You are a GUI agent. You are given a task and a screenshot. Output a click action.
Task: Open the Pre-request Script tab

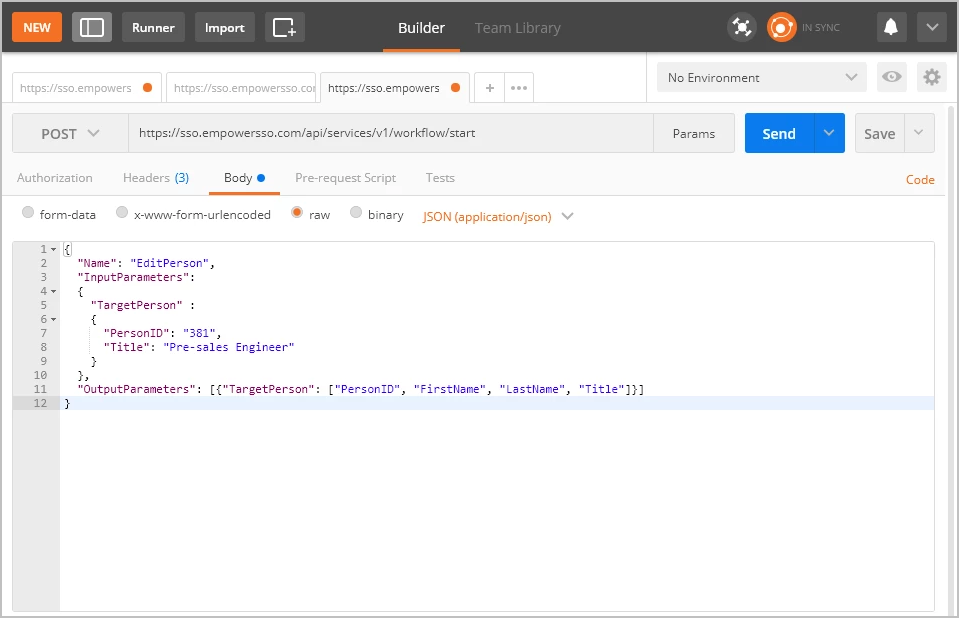pyautogui.click(x=345, y=178)
